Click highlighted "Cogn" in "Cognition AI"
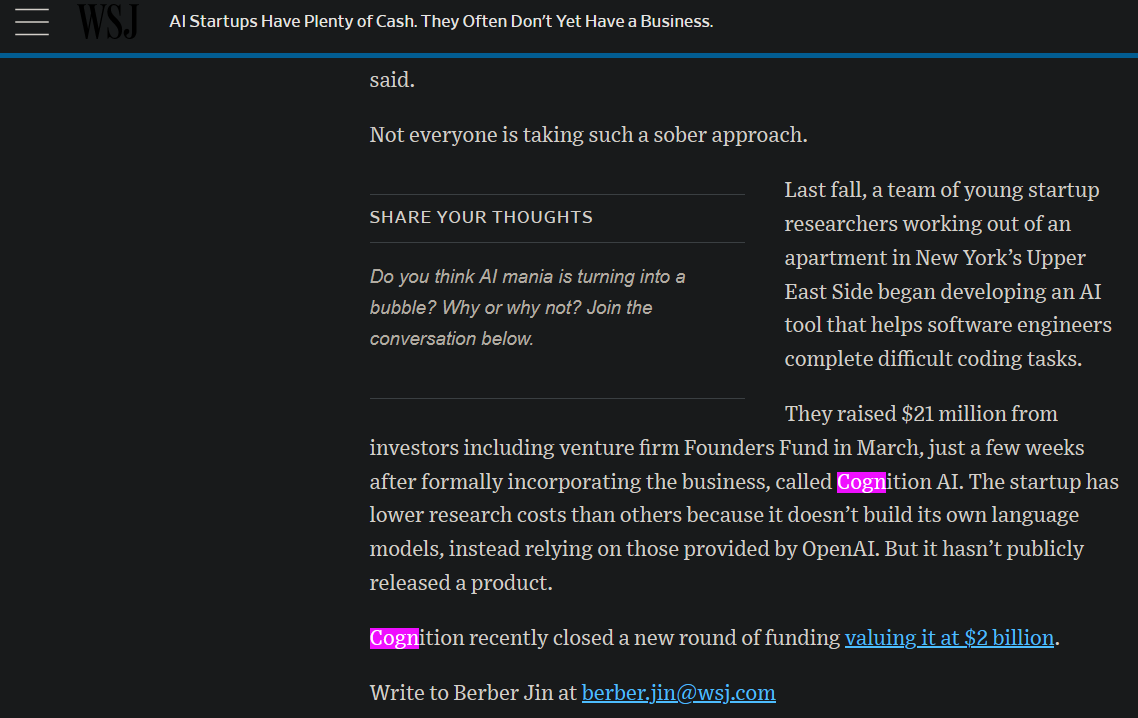This screenshot has width=1138, height=718. click(861, 482)
